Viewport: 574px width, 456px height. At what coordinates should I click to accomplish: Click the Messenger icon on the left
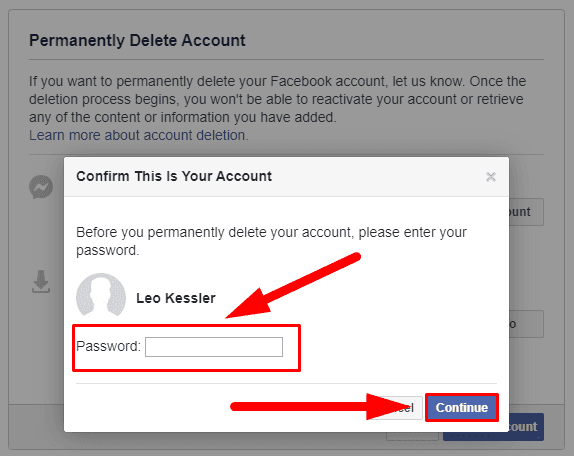pos(41,187)
